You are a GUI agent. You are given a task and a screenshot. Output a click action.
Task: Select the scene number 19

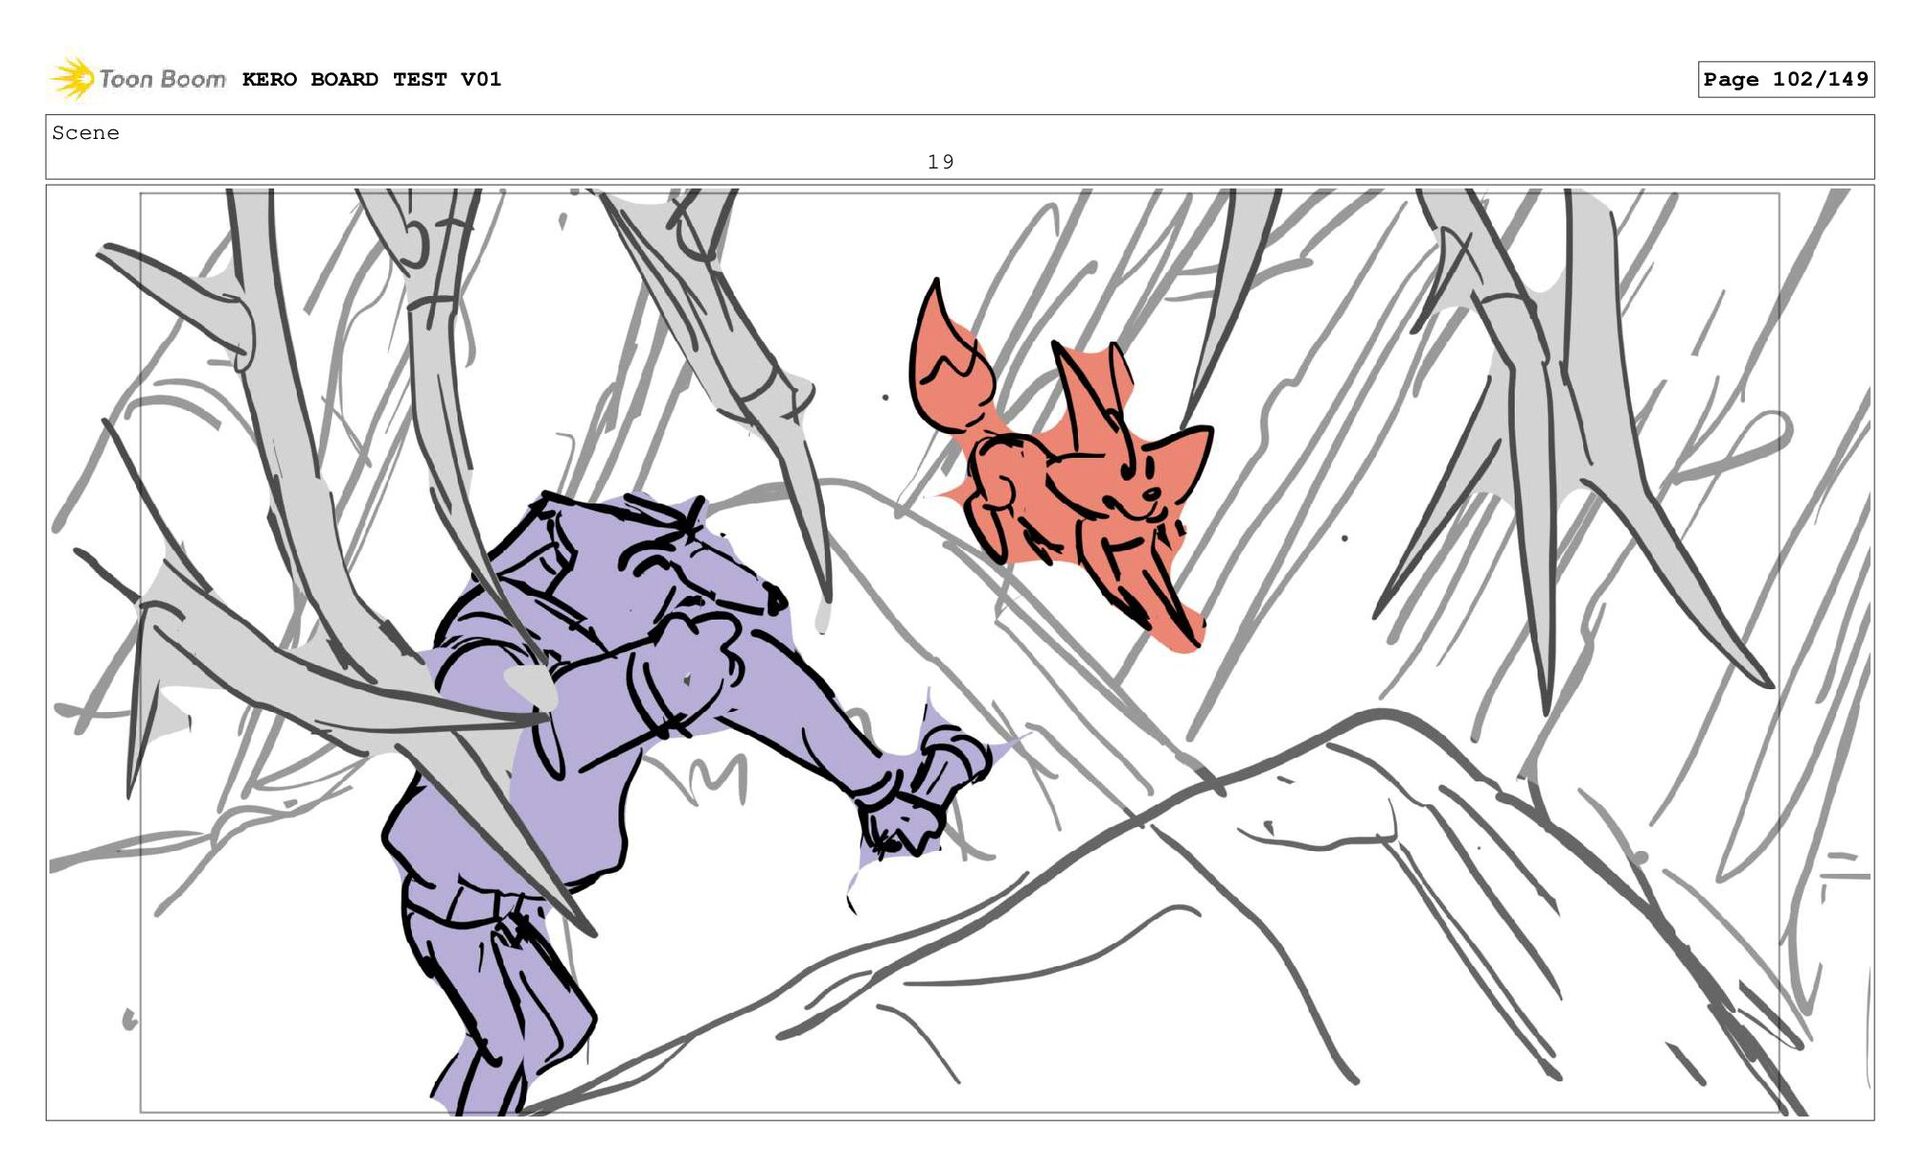tap(940, 161)
